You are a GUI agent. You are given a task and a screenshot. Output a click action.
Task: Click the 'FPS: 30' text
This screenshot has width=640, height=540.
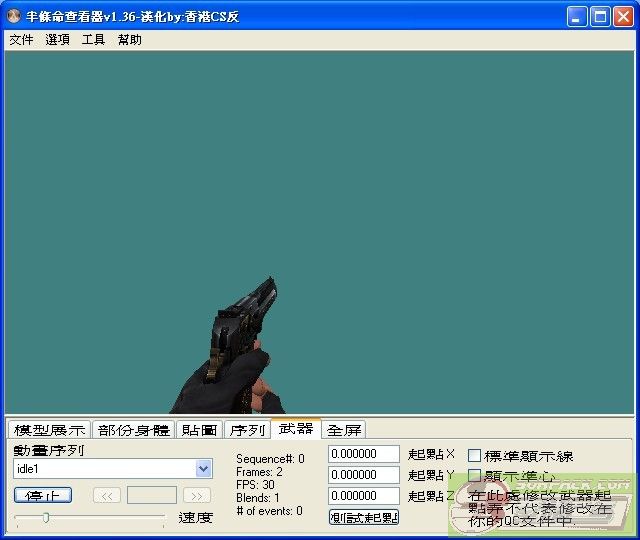[x=255, y=485]
